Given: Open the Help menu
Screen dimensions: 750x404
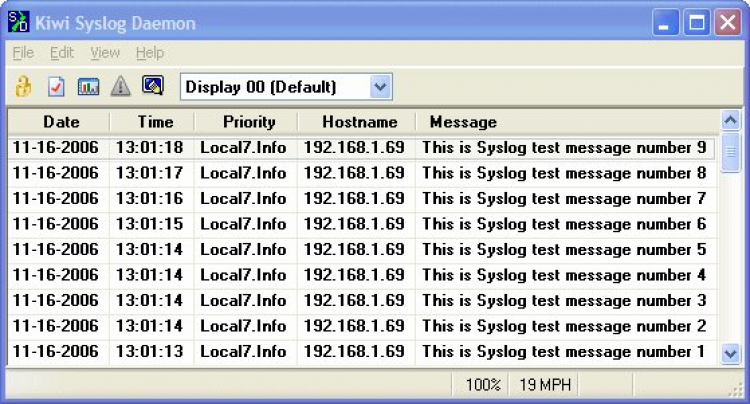Looking at the screenshot, I should pos(150,52).
